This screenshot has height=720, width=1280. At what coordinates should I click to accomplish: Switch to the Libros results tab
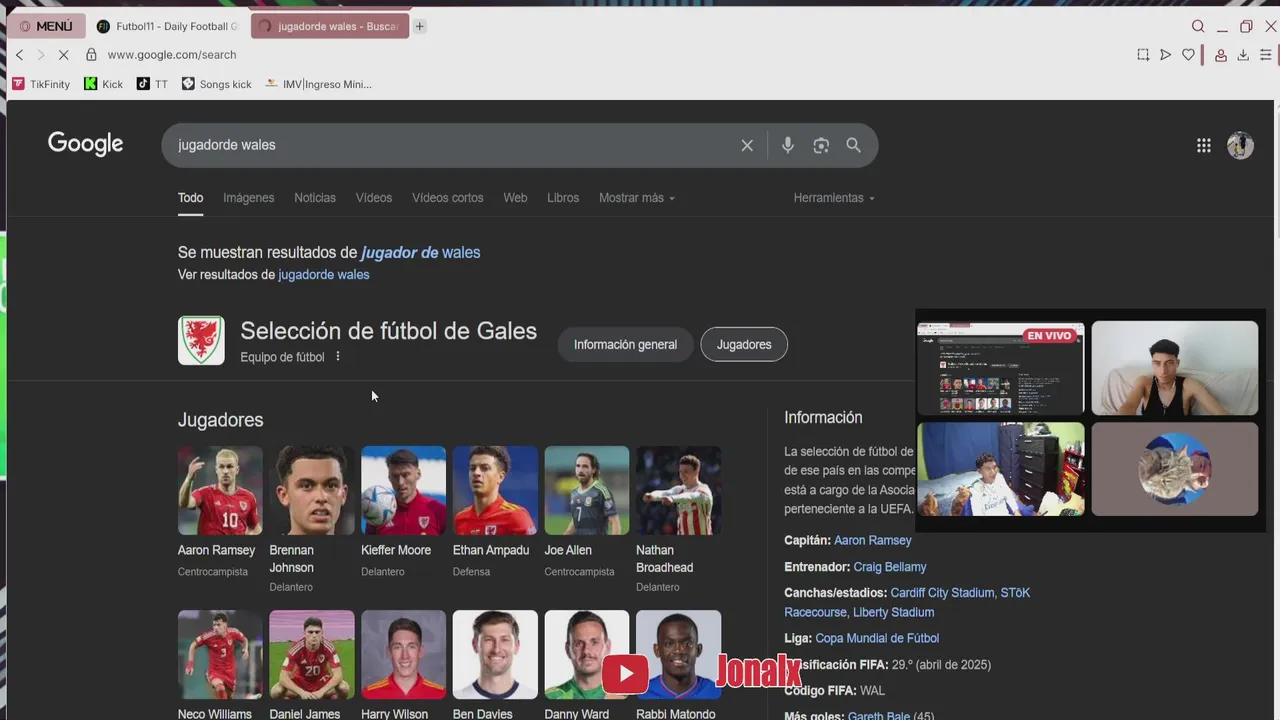(x=563, y=198)
